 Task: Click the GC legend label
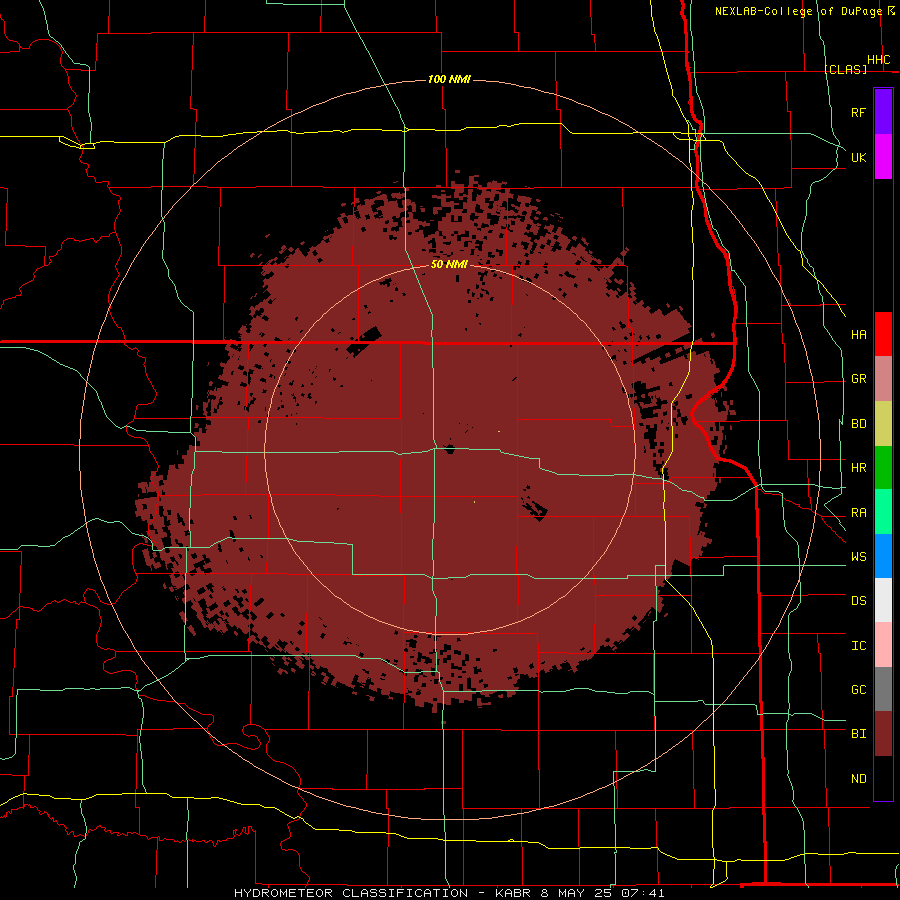click(x=858, y=690)
